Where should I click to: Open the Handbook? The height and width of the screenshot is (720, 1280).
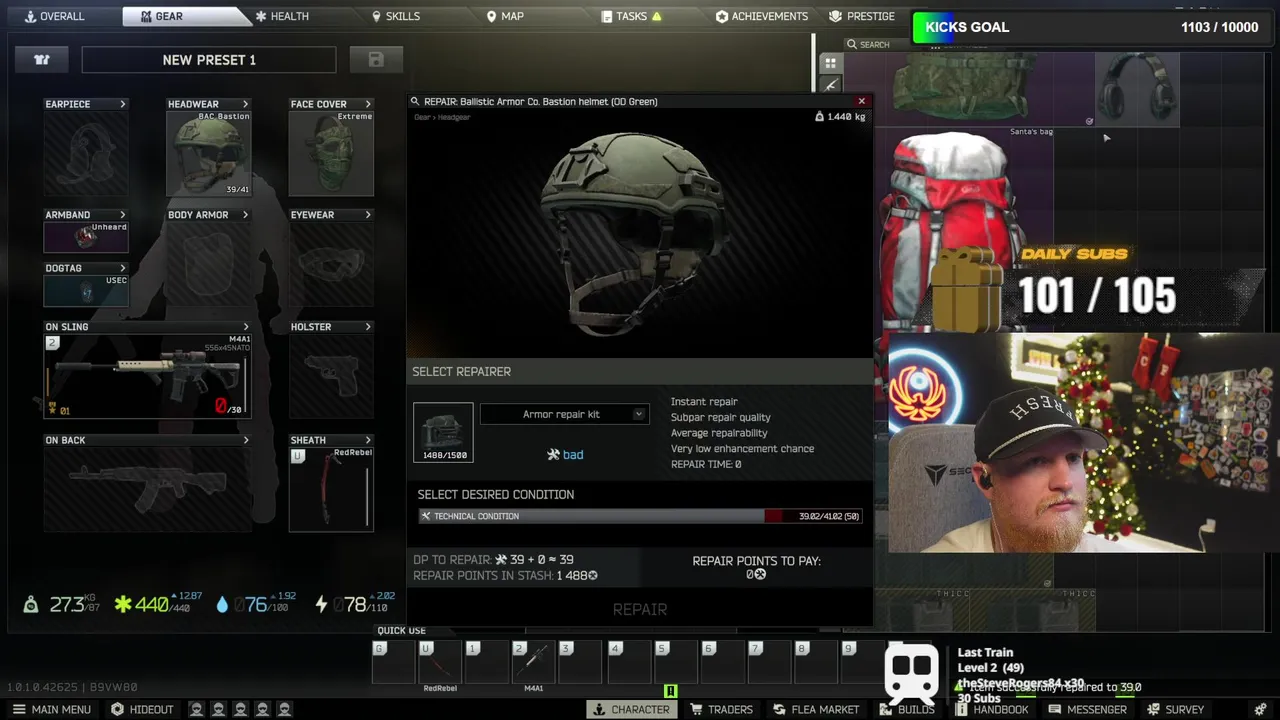pos(992,709)
